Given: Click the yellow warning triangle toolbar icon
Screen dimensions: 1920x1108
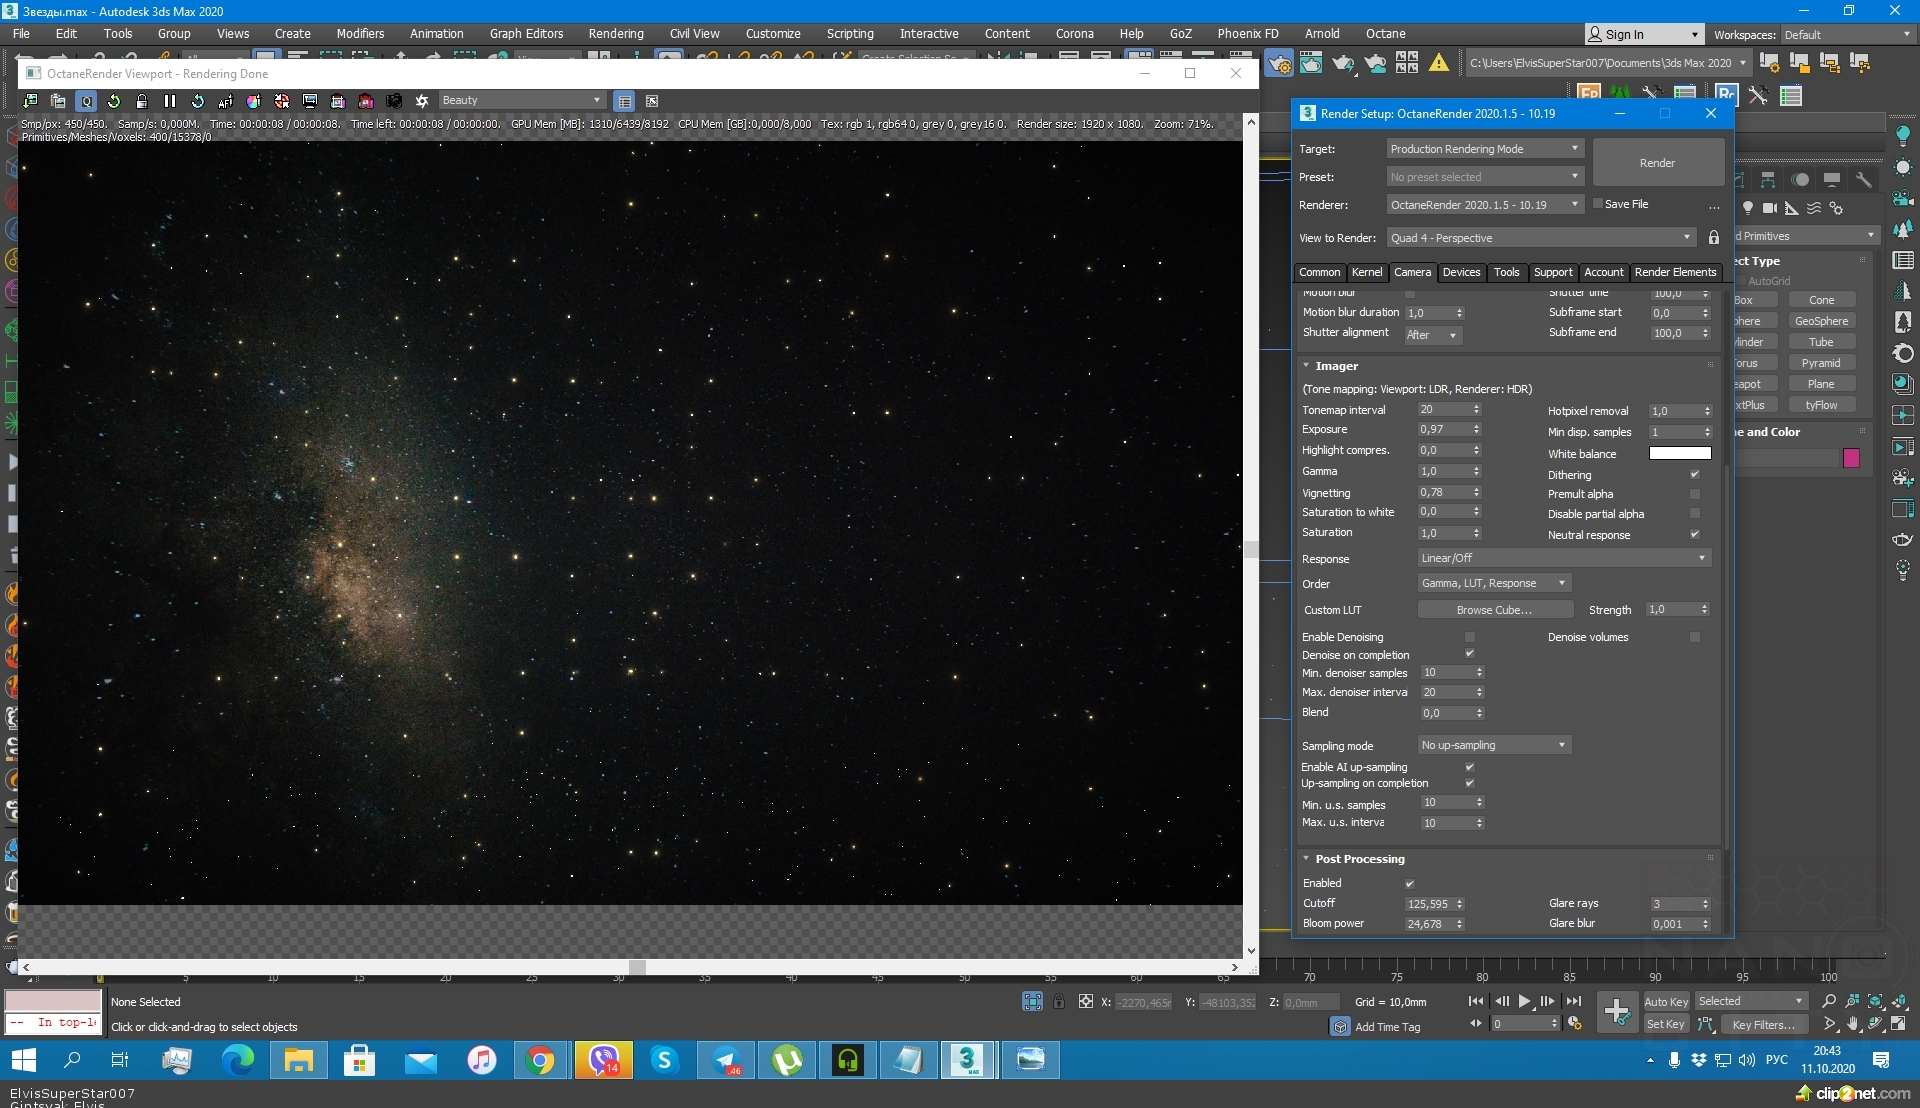Looking at the screenshot, I should pyautogui.click(x=1439, y=63).
